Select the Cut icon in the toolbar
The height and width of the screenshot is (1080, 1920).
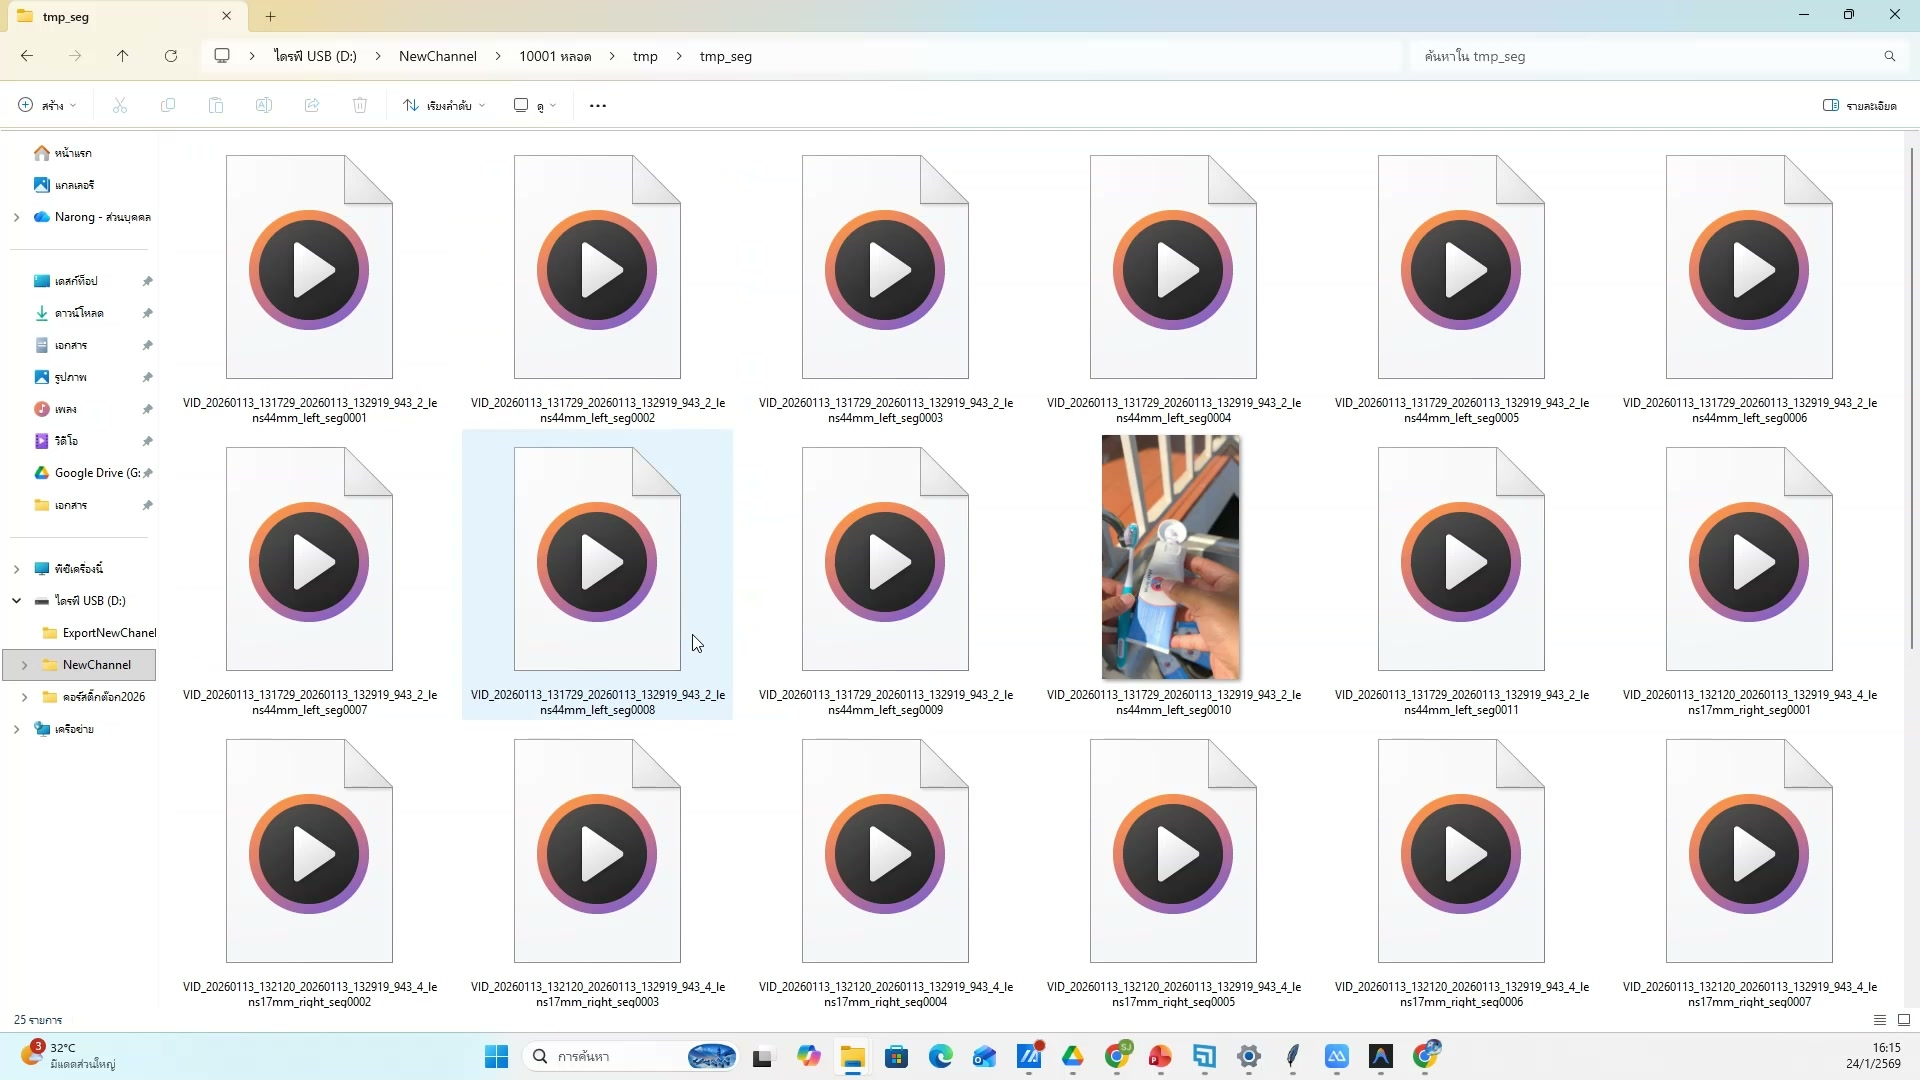119,105
